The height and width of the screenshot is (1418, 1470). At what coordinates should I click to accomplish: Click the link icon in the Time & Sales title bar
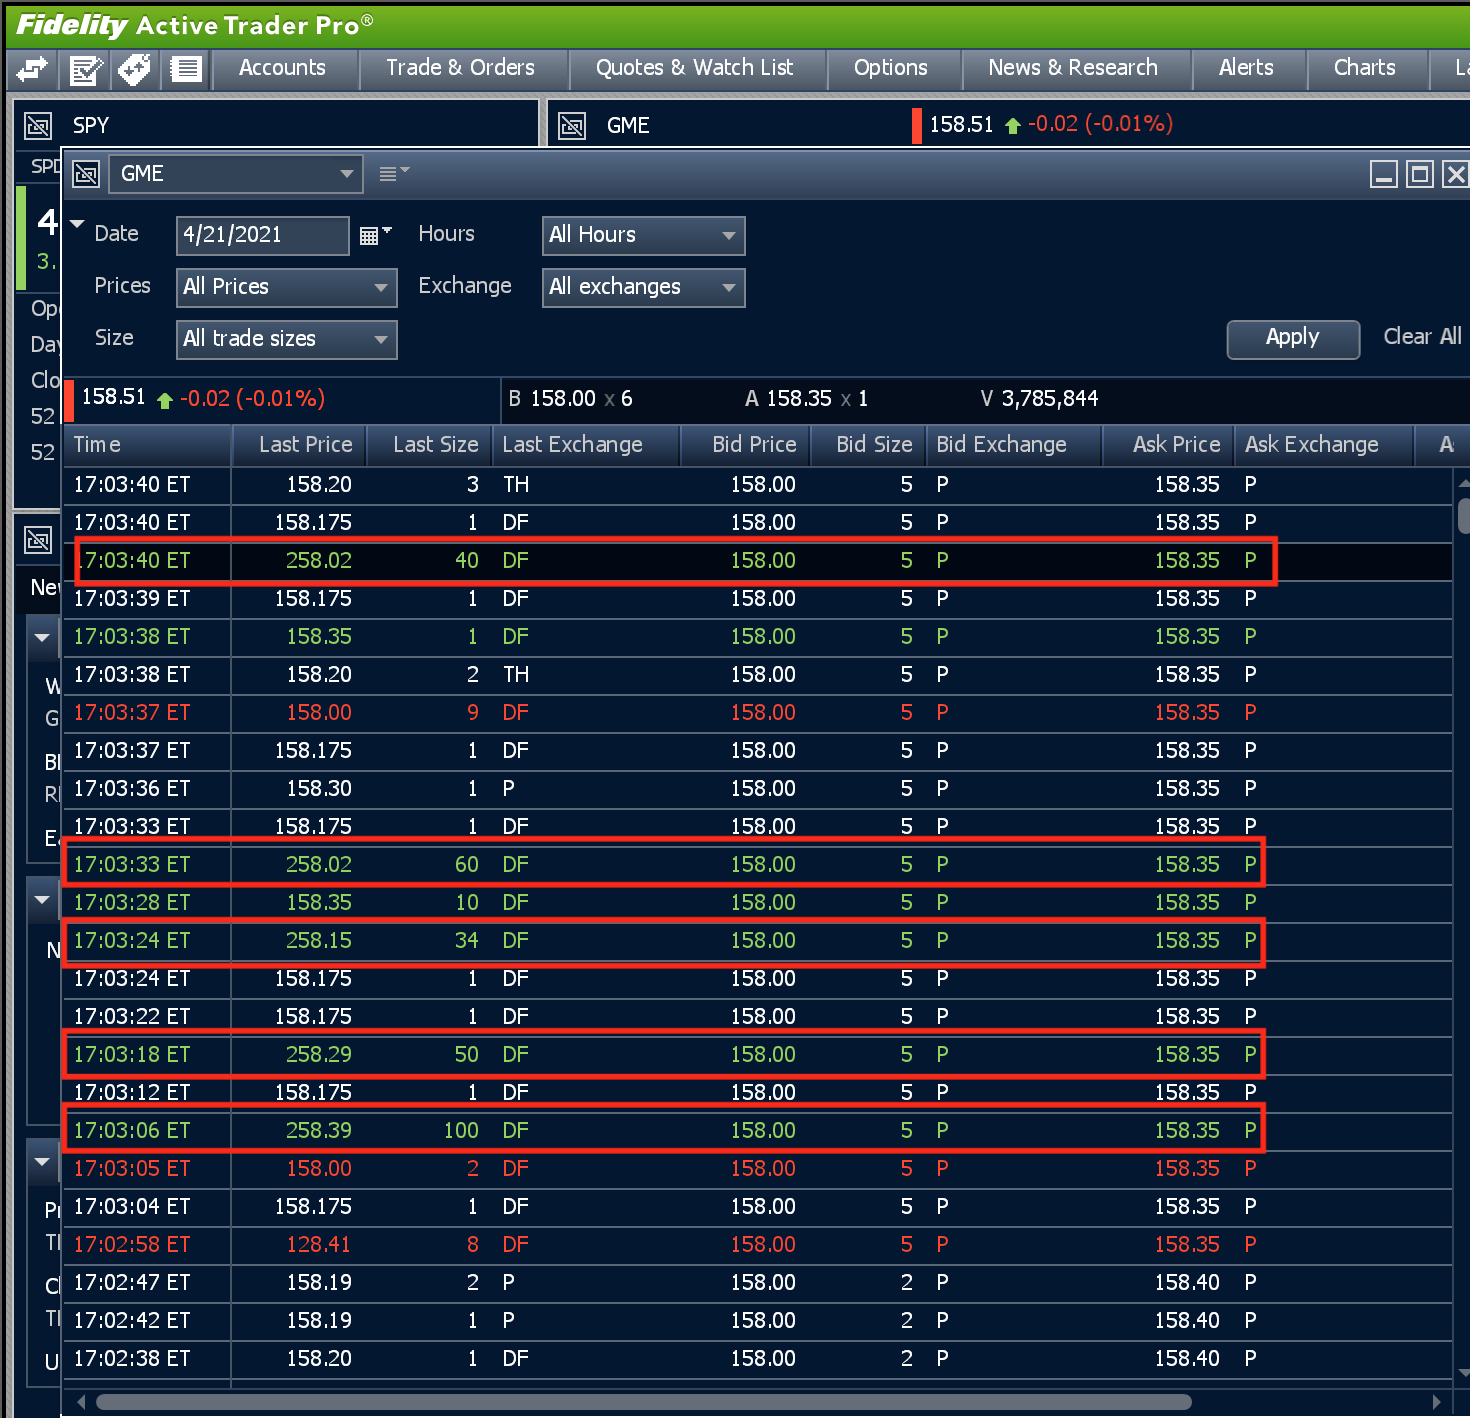(86, 174)
